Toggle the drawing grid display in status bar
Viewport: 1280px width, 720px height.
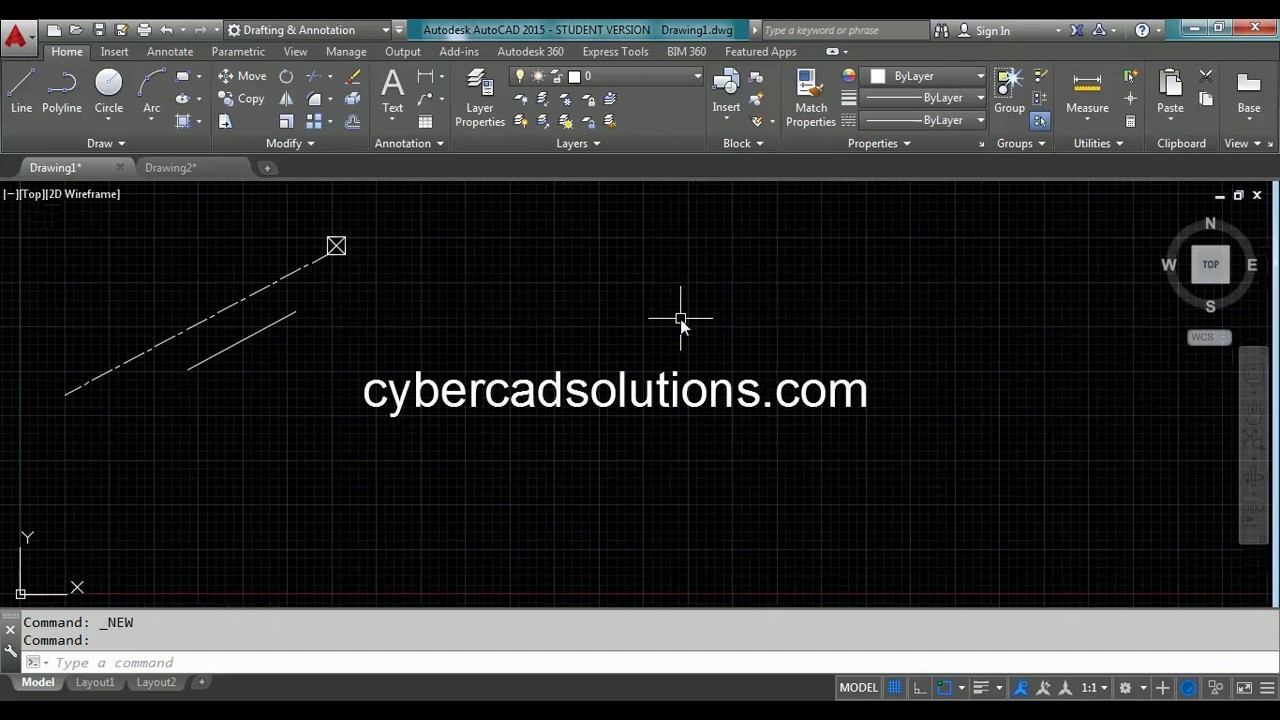[x=894, y=688]
